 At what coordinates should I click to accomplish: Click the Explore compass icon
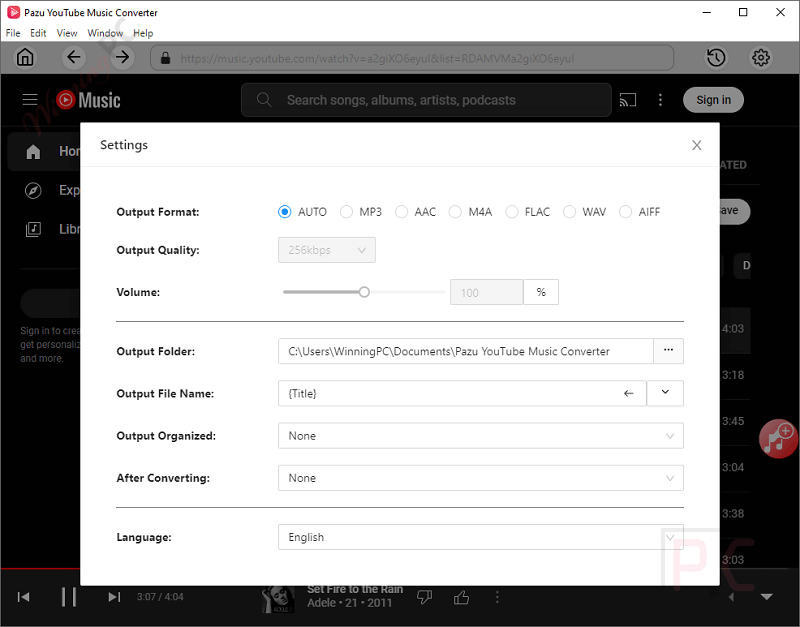[x=33, y=190]
